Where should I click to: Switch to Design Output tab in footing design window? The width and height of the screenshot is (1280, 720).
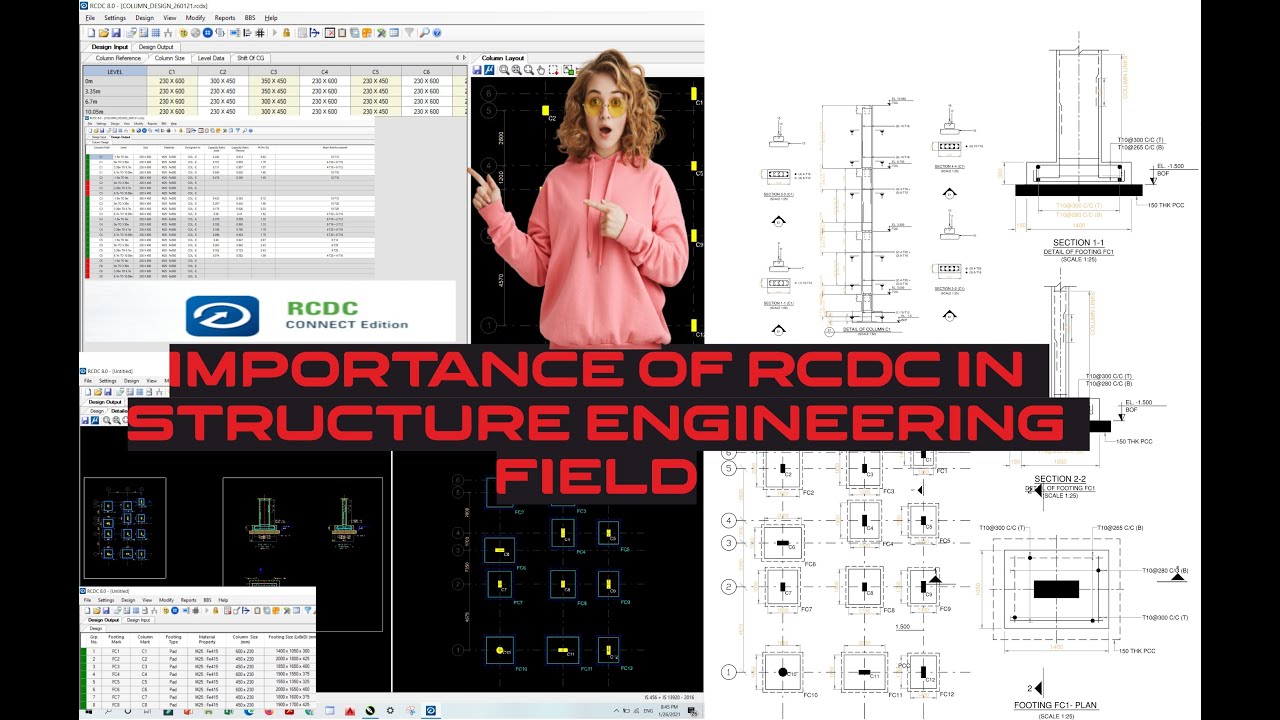[103, 620]
